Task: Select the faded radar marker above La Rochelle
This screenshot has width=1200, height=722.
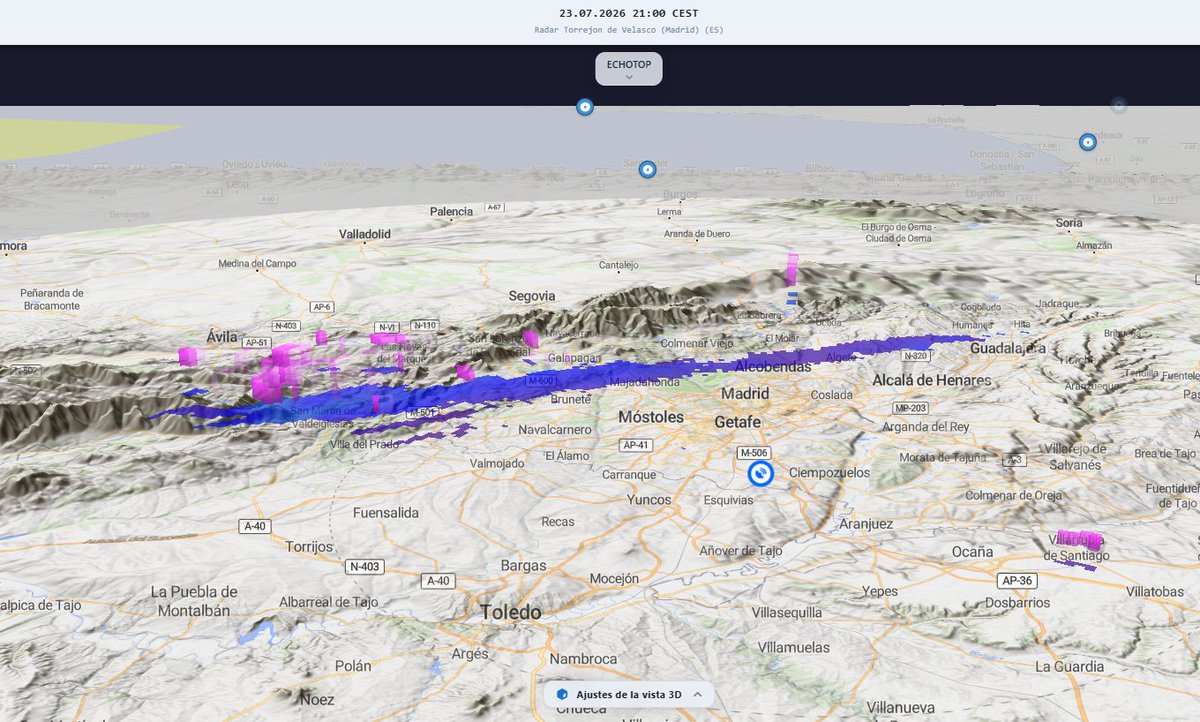Action: coord(1119,104)
